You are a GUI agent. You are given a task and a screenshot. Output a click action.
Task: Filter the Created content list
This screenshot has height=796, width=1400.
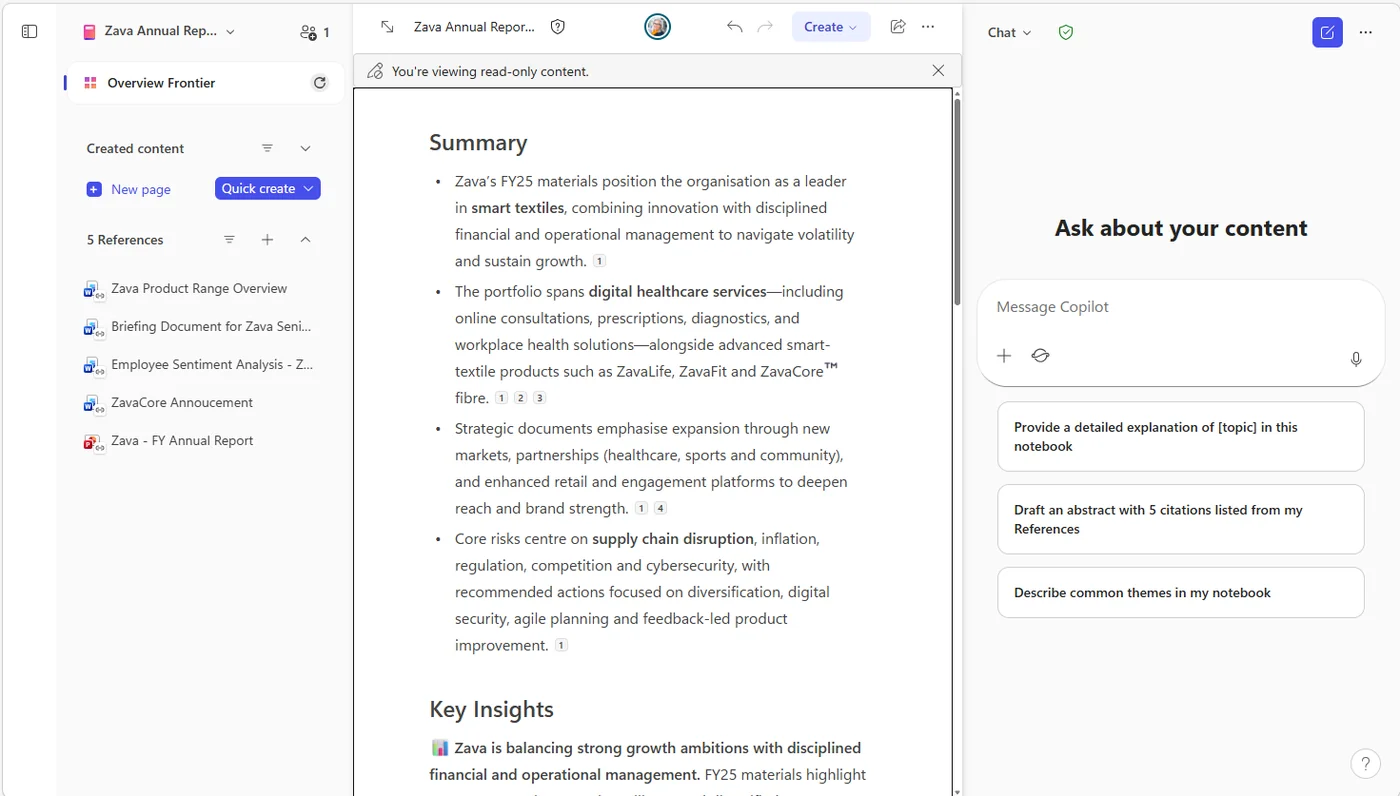coord(267,148)
